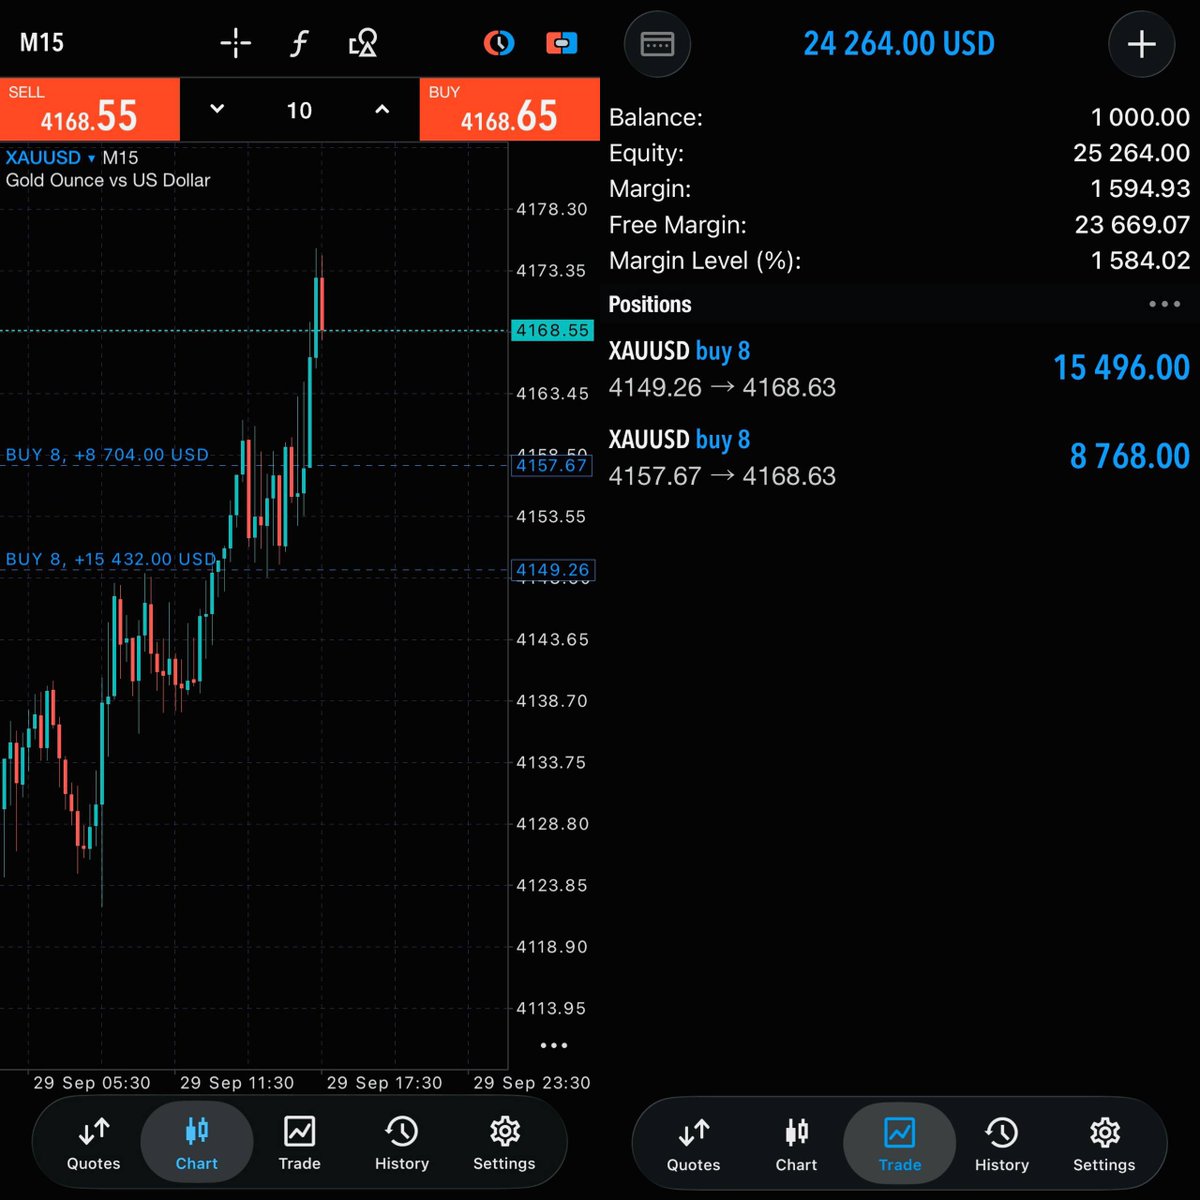Buy XAUUSD at 4168.65
The image size is (1200, 1200).
(x=509, y=110)
